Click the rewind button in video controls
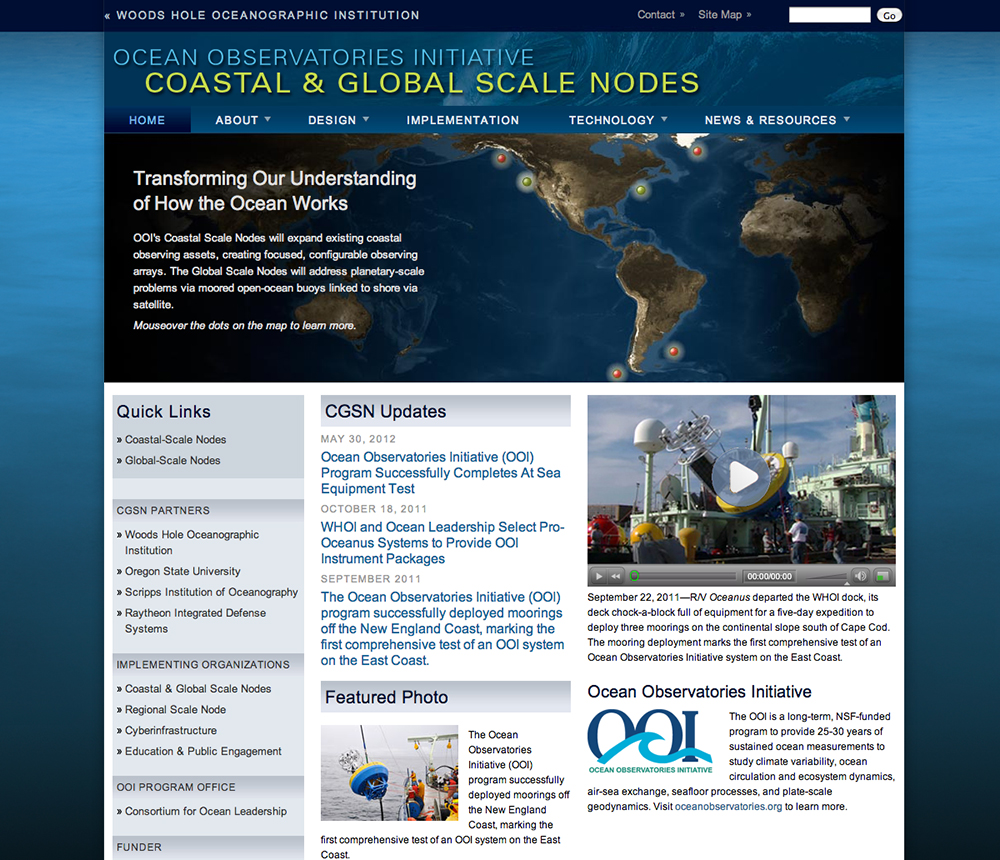The height and width of the screenshot is (860, 1000). (615, 576)
